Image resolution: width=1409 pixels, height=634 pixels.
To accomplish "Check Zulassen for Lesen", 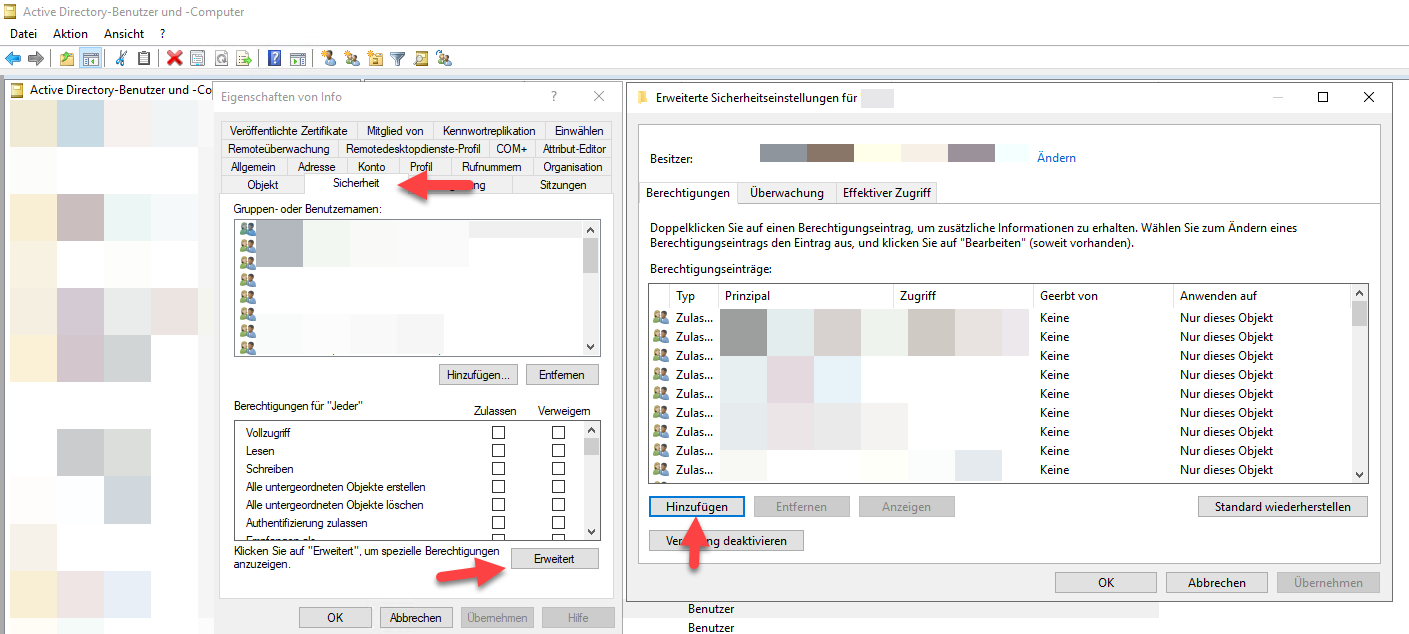I will (498, 450).
